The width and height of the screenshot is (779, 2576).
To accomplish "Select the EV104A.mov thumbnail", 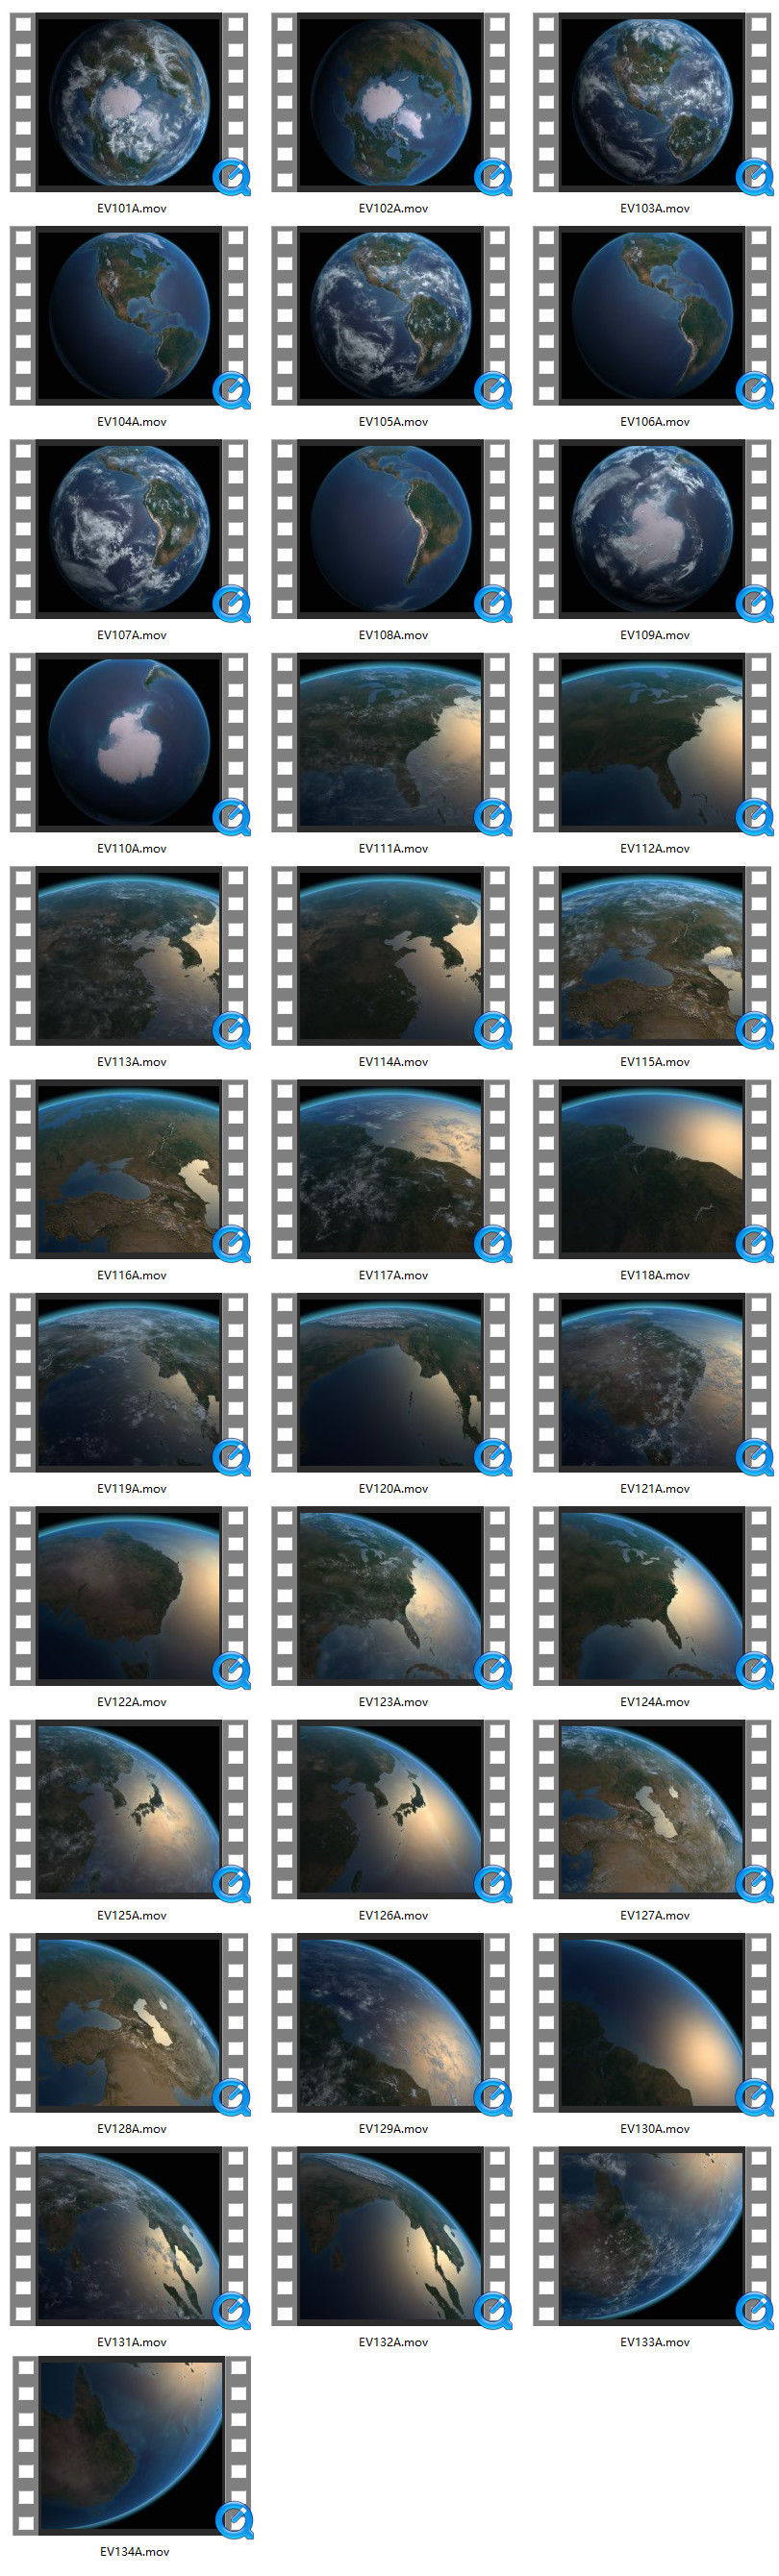I will [x=129, y=315].
